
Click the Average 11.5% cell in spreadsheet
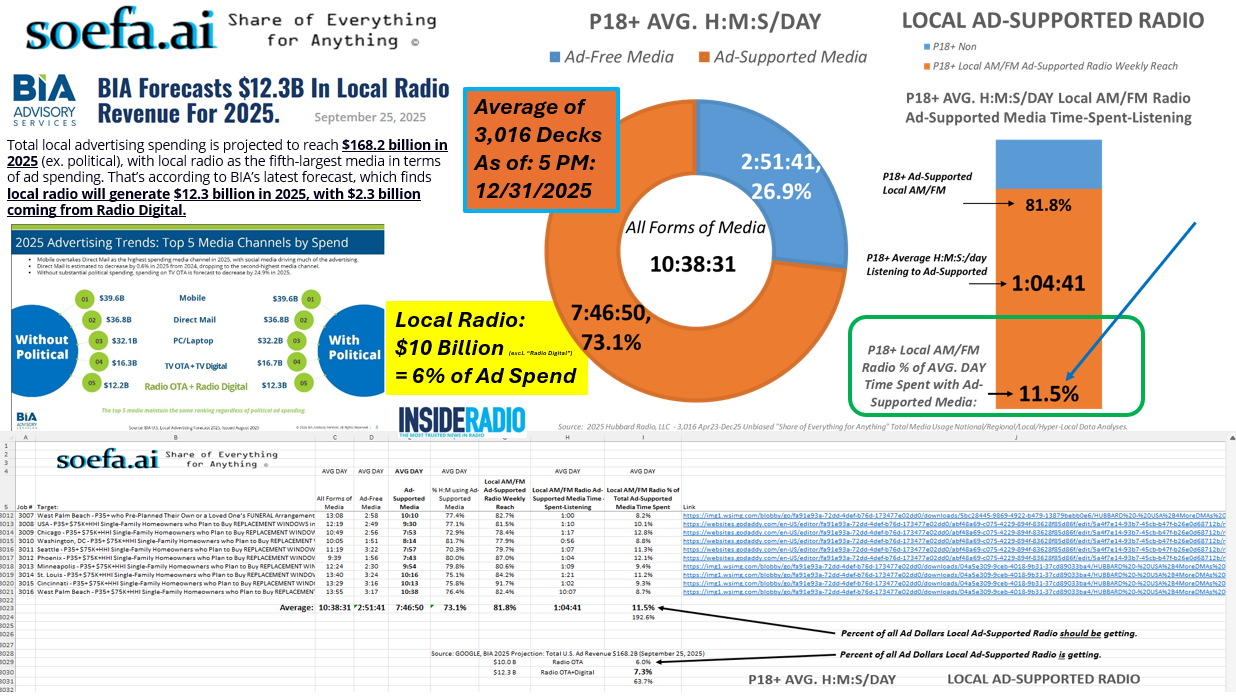tap(642, 607)
